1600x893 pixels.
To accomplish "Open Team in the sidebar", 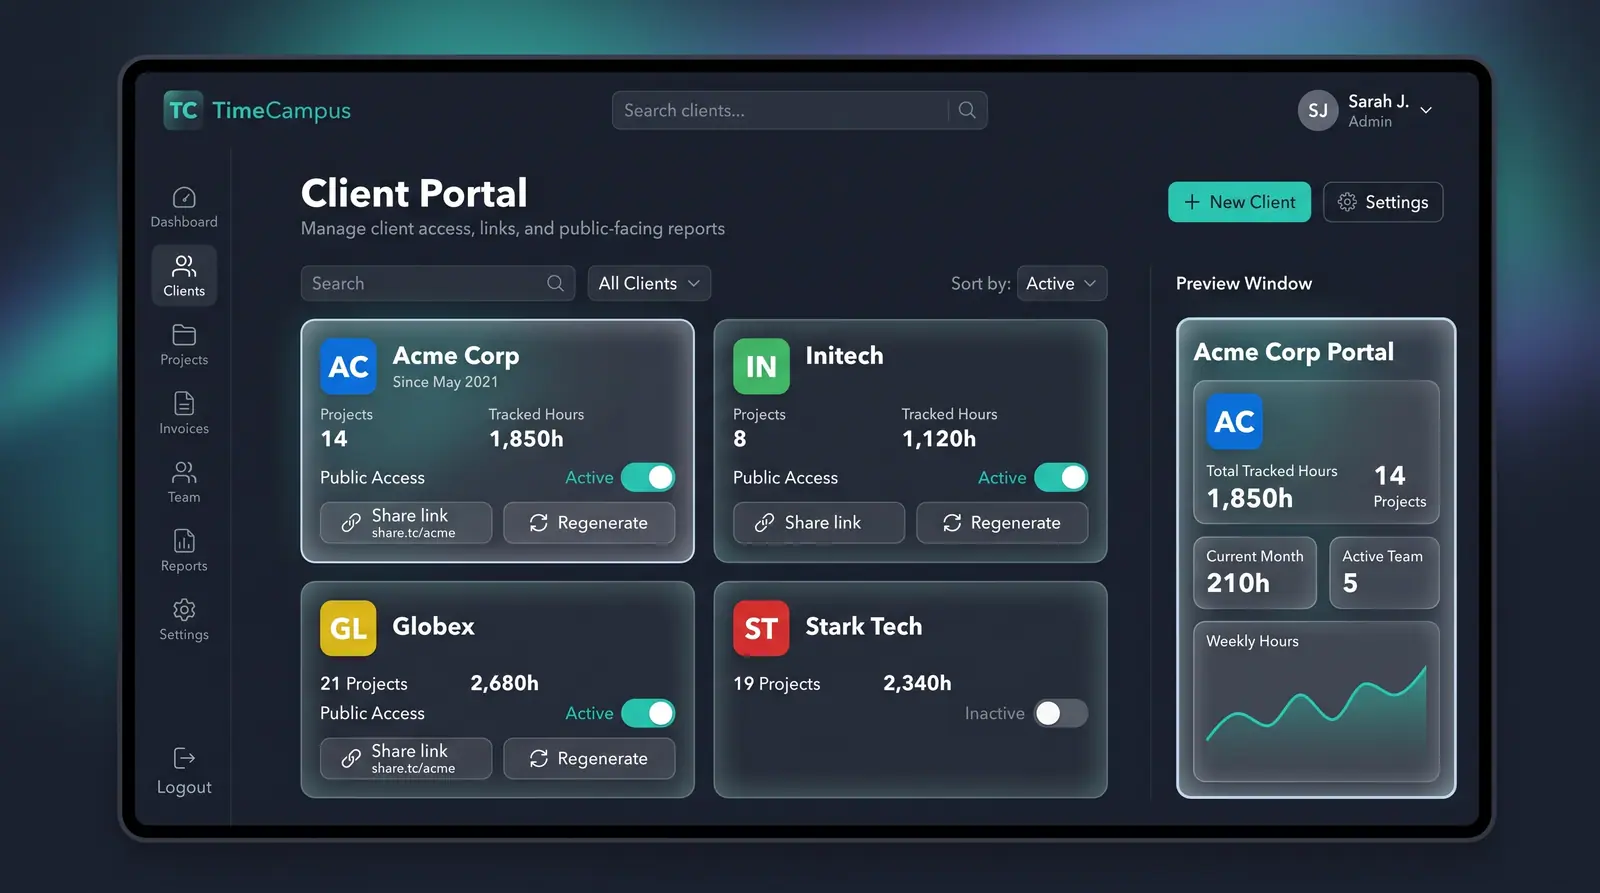I will (x=184, y=482).
